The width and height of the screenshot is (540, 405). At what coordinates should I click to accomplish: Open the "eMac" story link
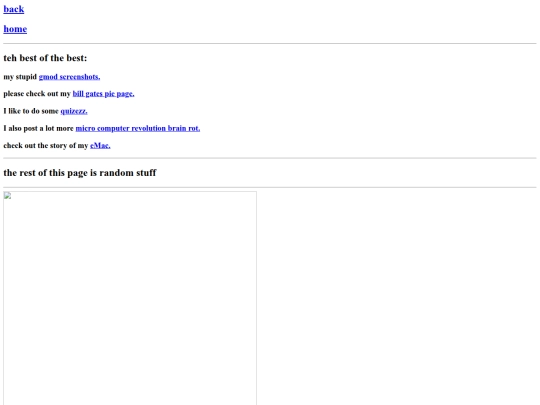[100, 145]
